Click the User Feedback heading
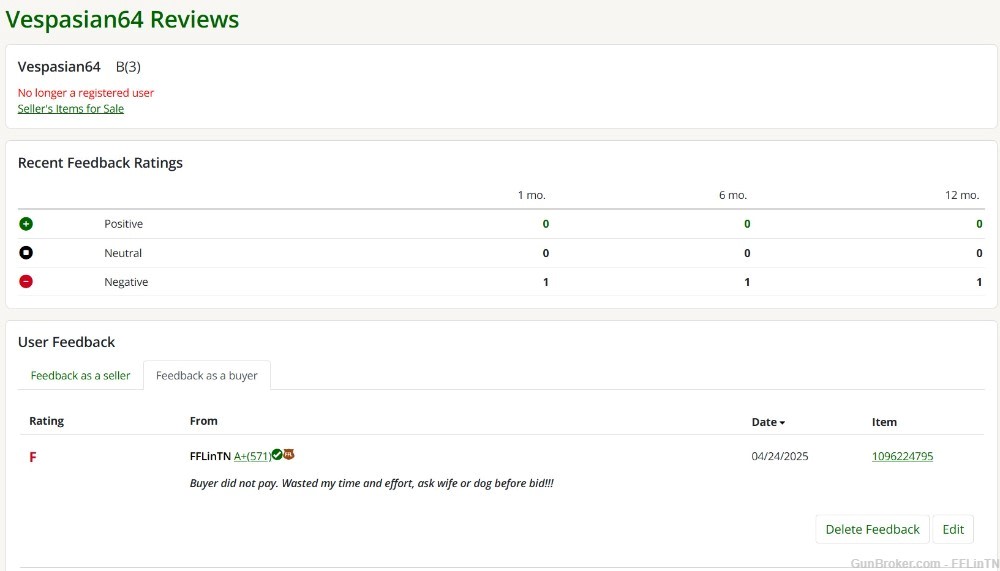This screenshot has height=571, width=1000. click(x=66, y=342)
